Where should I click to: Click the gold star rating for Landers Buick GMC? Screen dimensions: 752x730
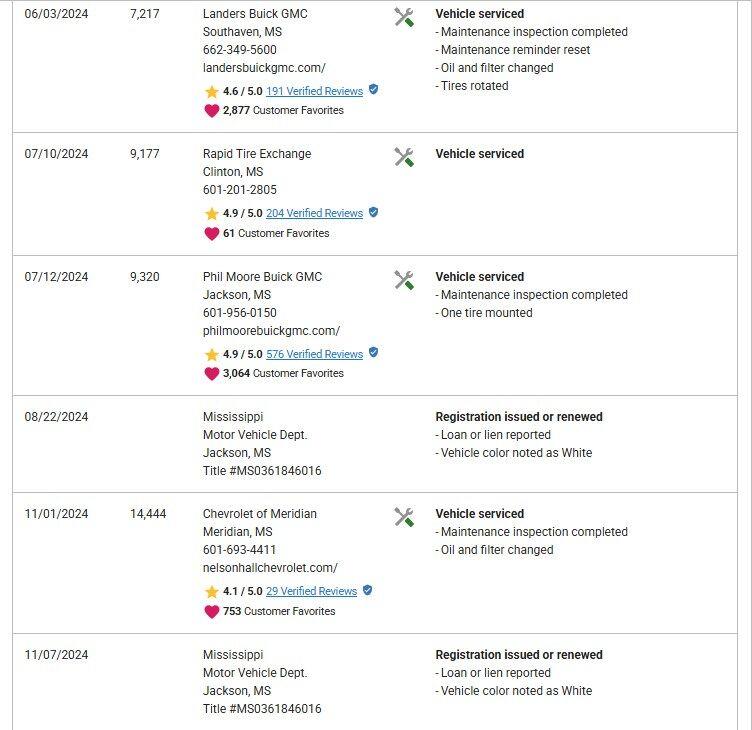click(212, 91)
